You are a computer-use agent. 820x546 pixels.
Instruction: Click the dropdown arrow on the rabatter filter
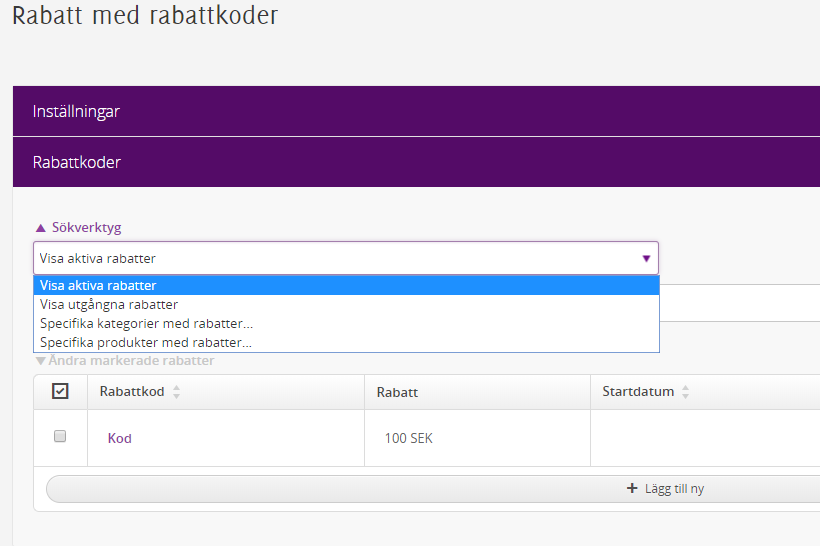pos(646,258)
